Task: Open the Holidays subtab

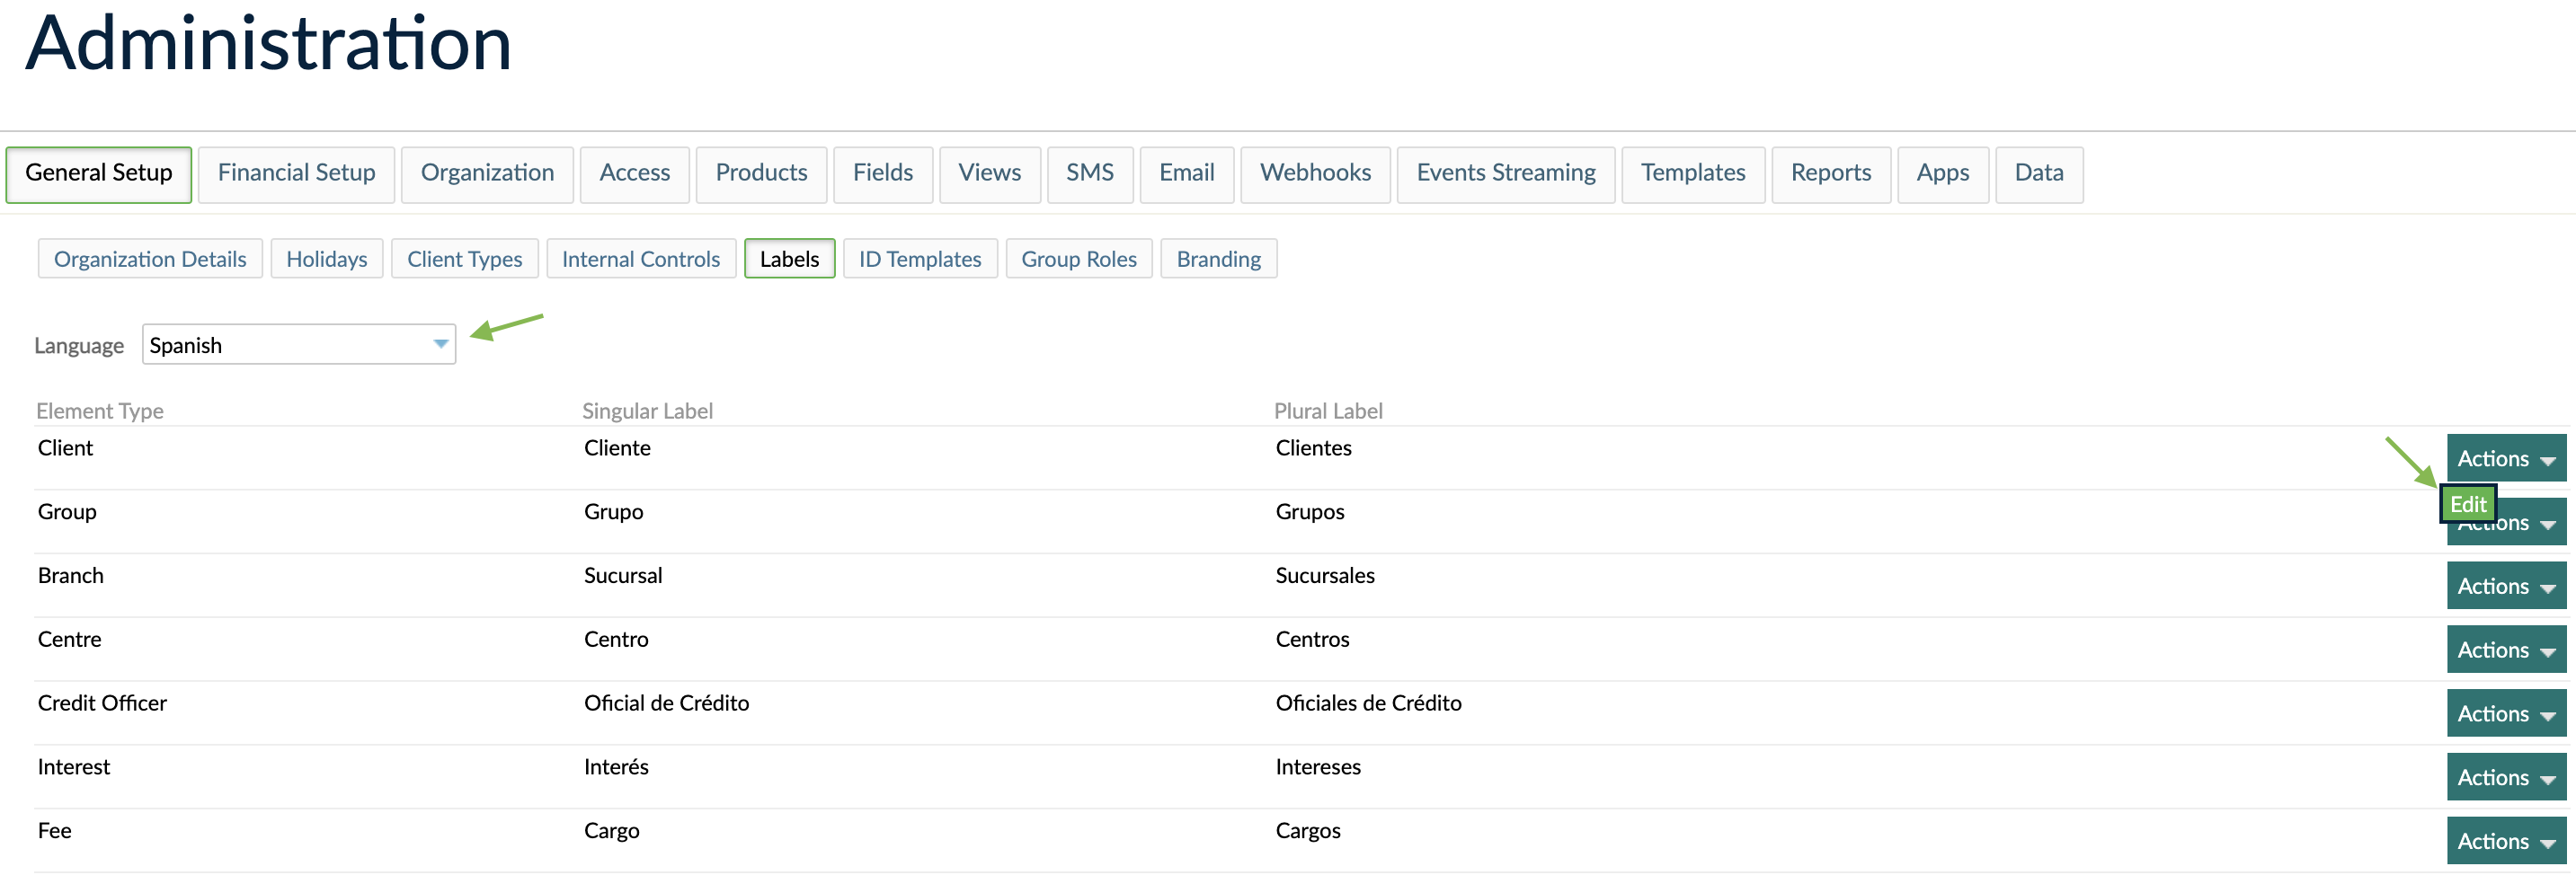Action: [326, 258]
